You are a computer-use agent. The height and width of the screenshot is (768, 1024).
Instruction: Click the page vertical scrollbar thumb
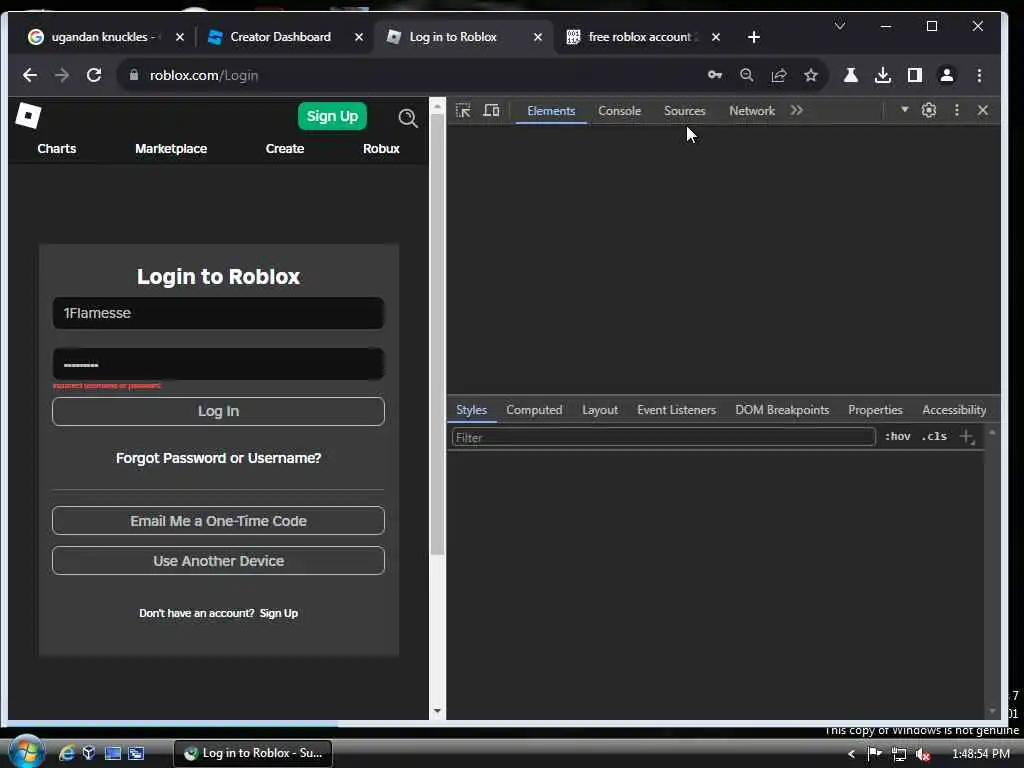click(437, 336)
